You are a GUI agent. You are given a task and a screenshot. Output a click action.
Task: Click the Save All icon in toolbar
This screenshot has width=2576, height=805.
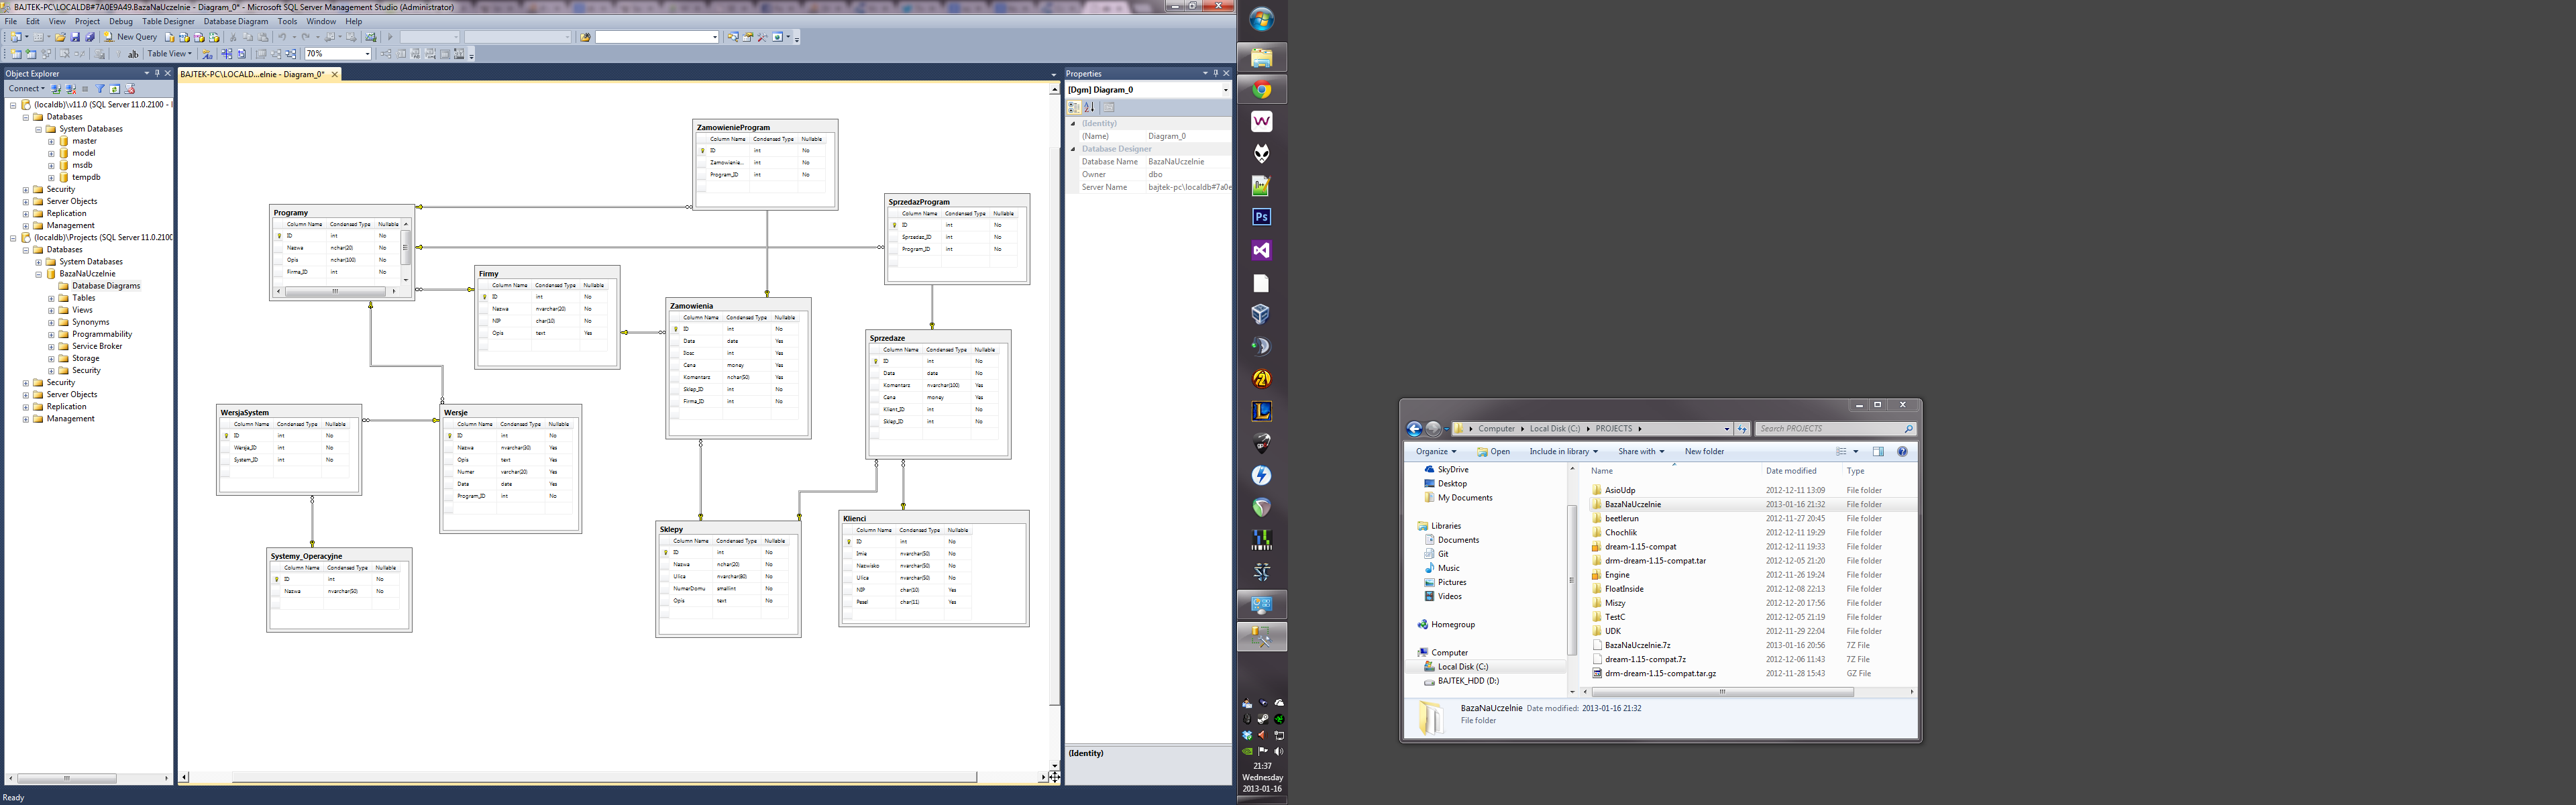tap(90, 37)
